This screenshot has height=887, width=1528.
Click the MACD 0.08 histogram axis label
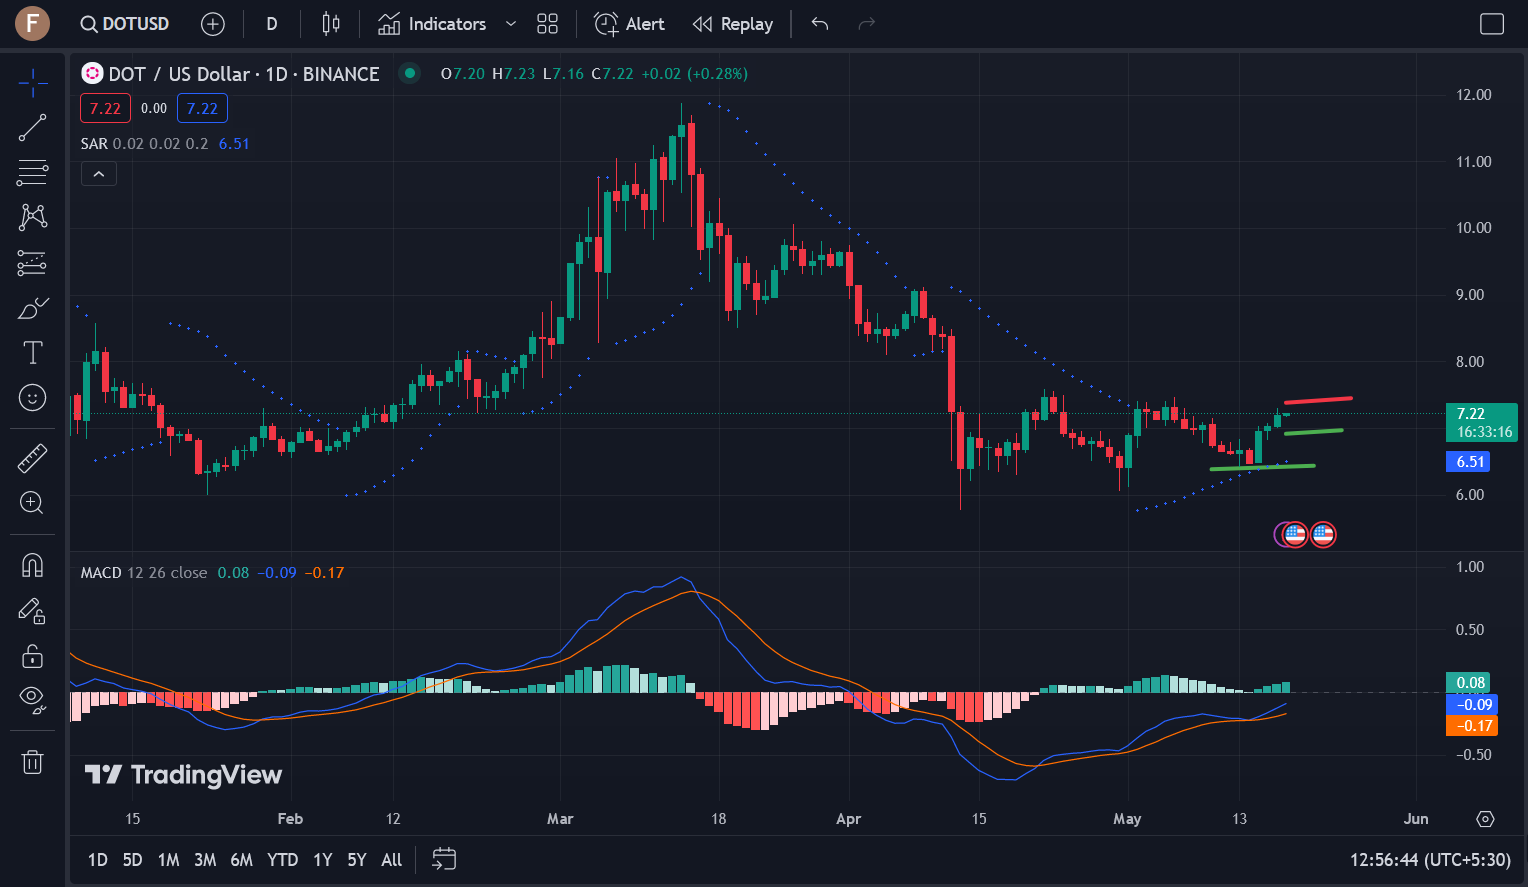(1468, 683)
